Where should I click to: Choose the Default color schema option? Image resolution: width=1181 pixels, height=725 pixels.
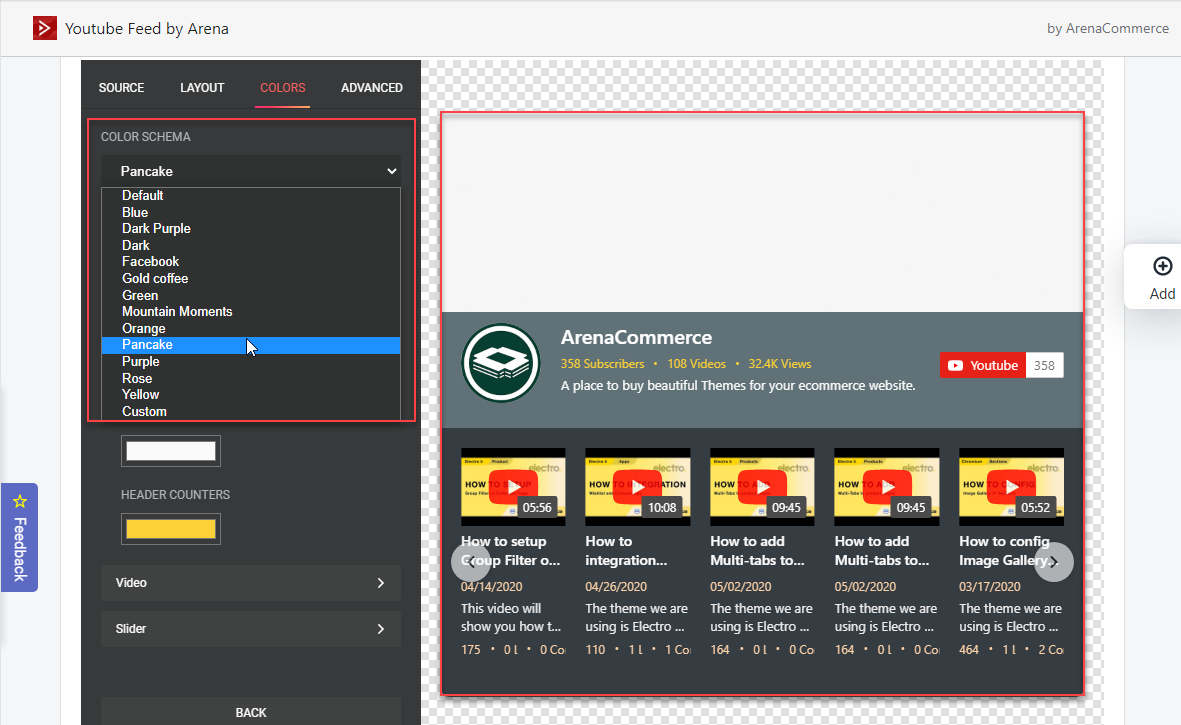(x=251, y=196)
